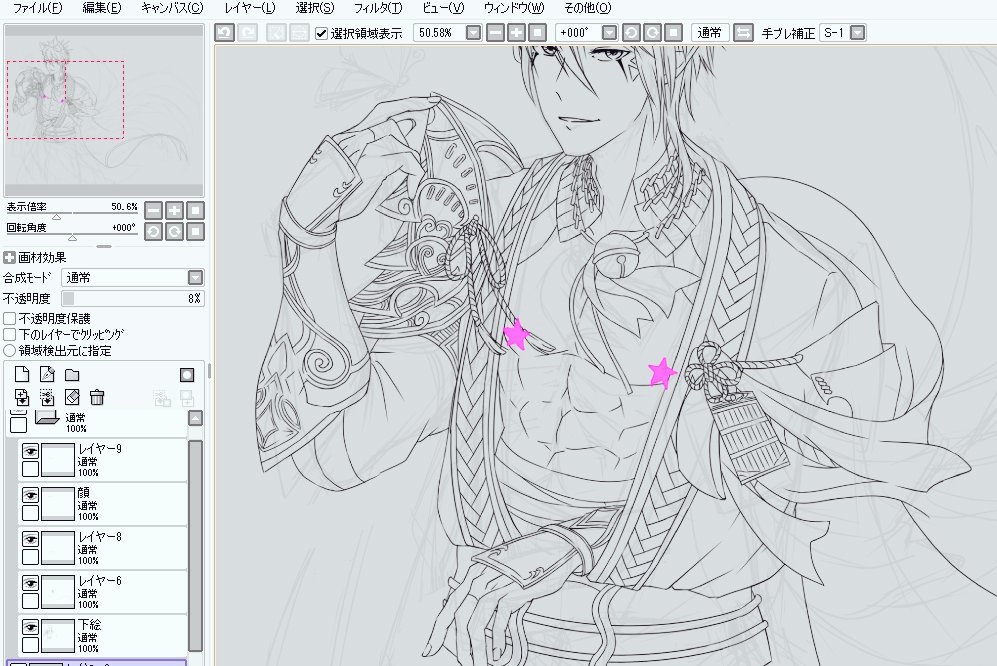Select the レイヤー6 layer row
The height and width of the screenshot is (666, 997).
point(103,592)
